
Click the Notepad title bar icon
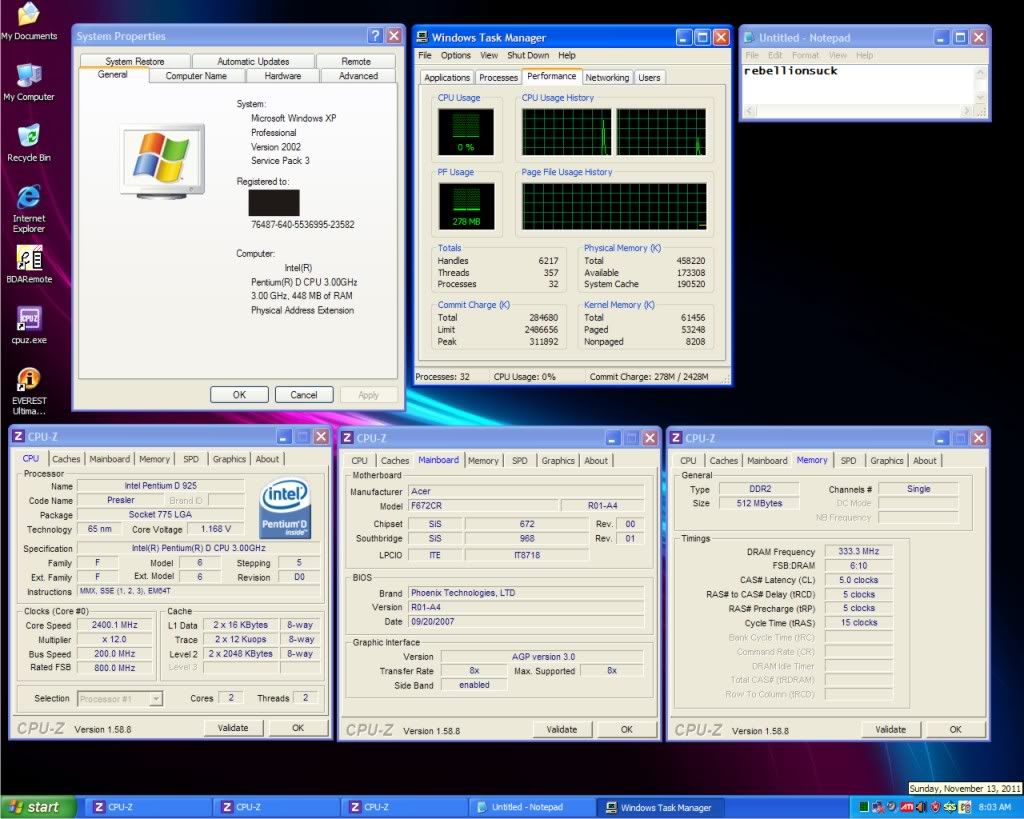[x=749, y=38]
